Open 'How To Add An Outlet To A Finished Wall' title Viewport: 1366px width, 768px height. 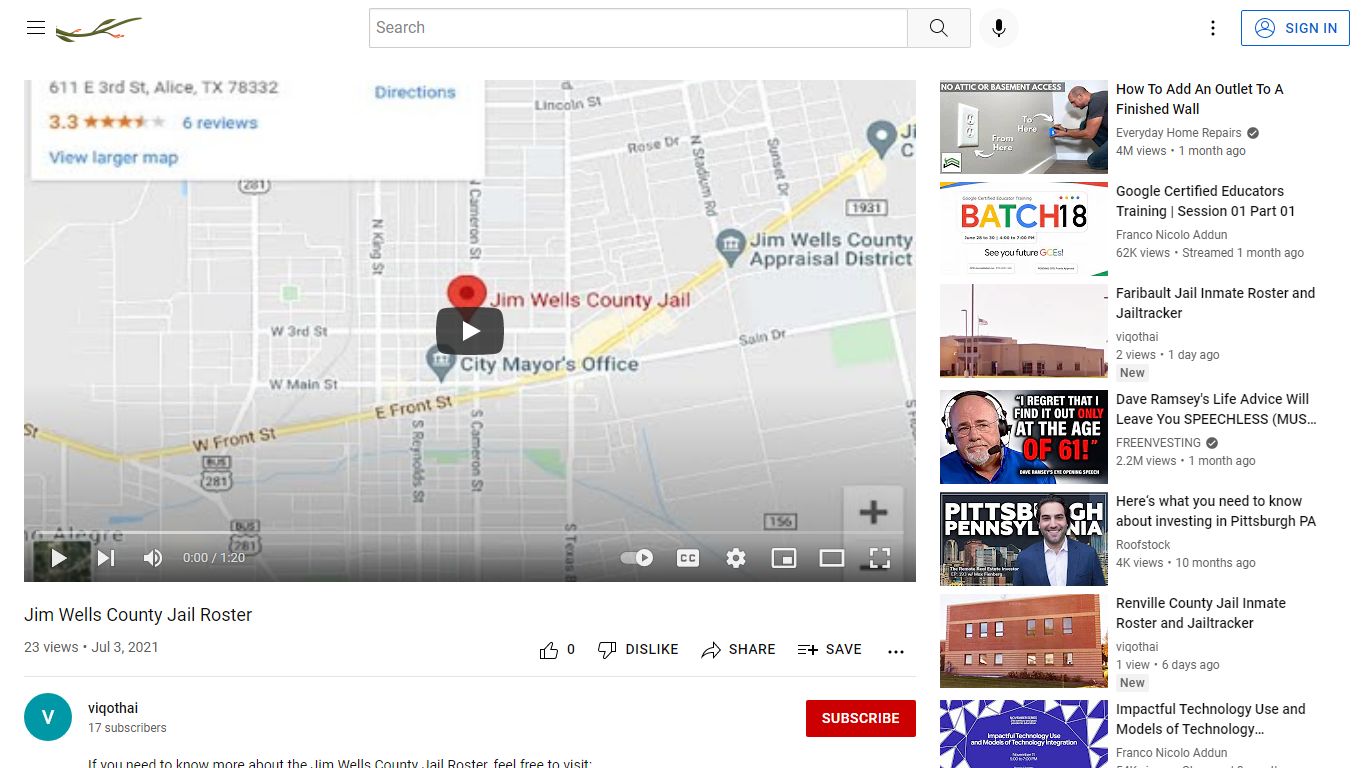[x=1200, y=99]
